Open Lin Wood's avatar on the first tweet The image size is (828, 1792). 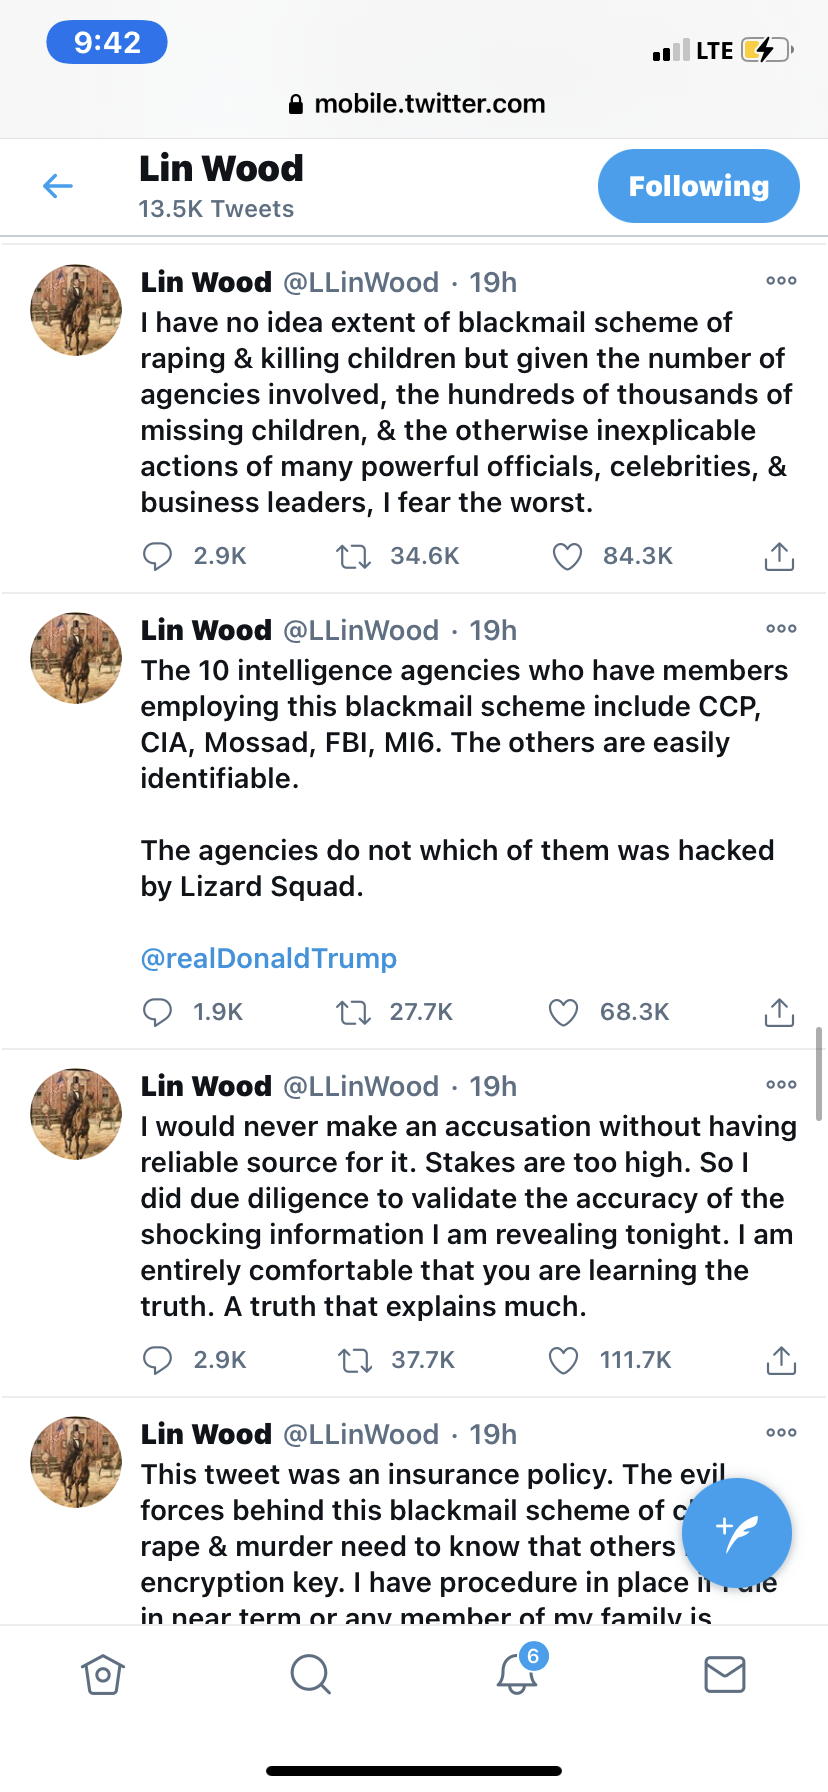pyautogui.click(x=76, y=310)
